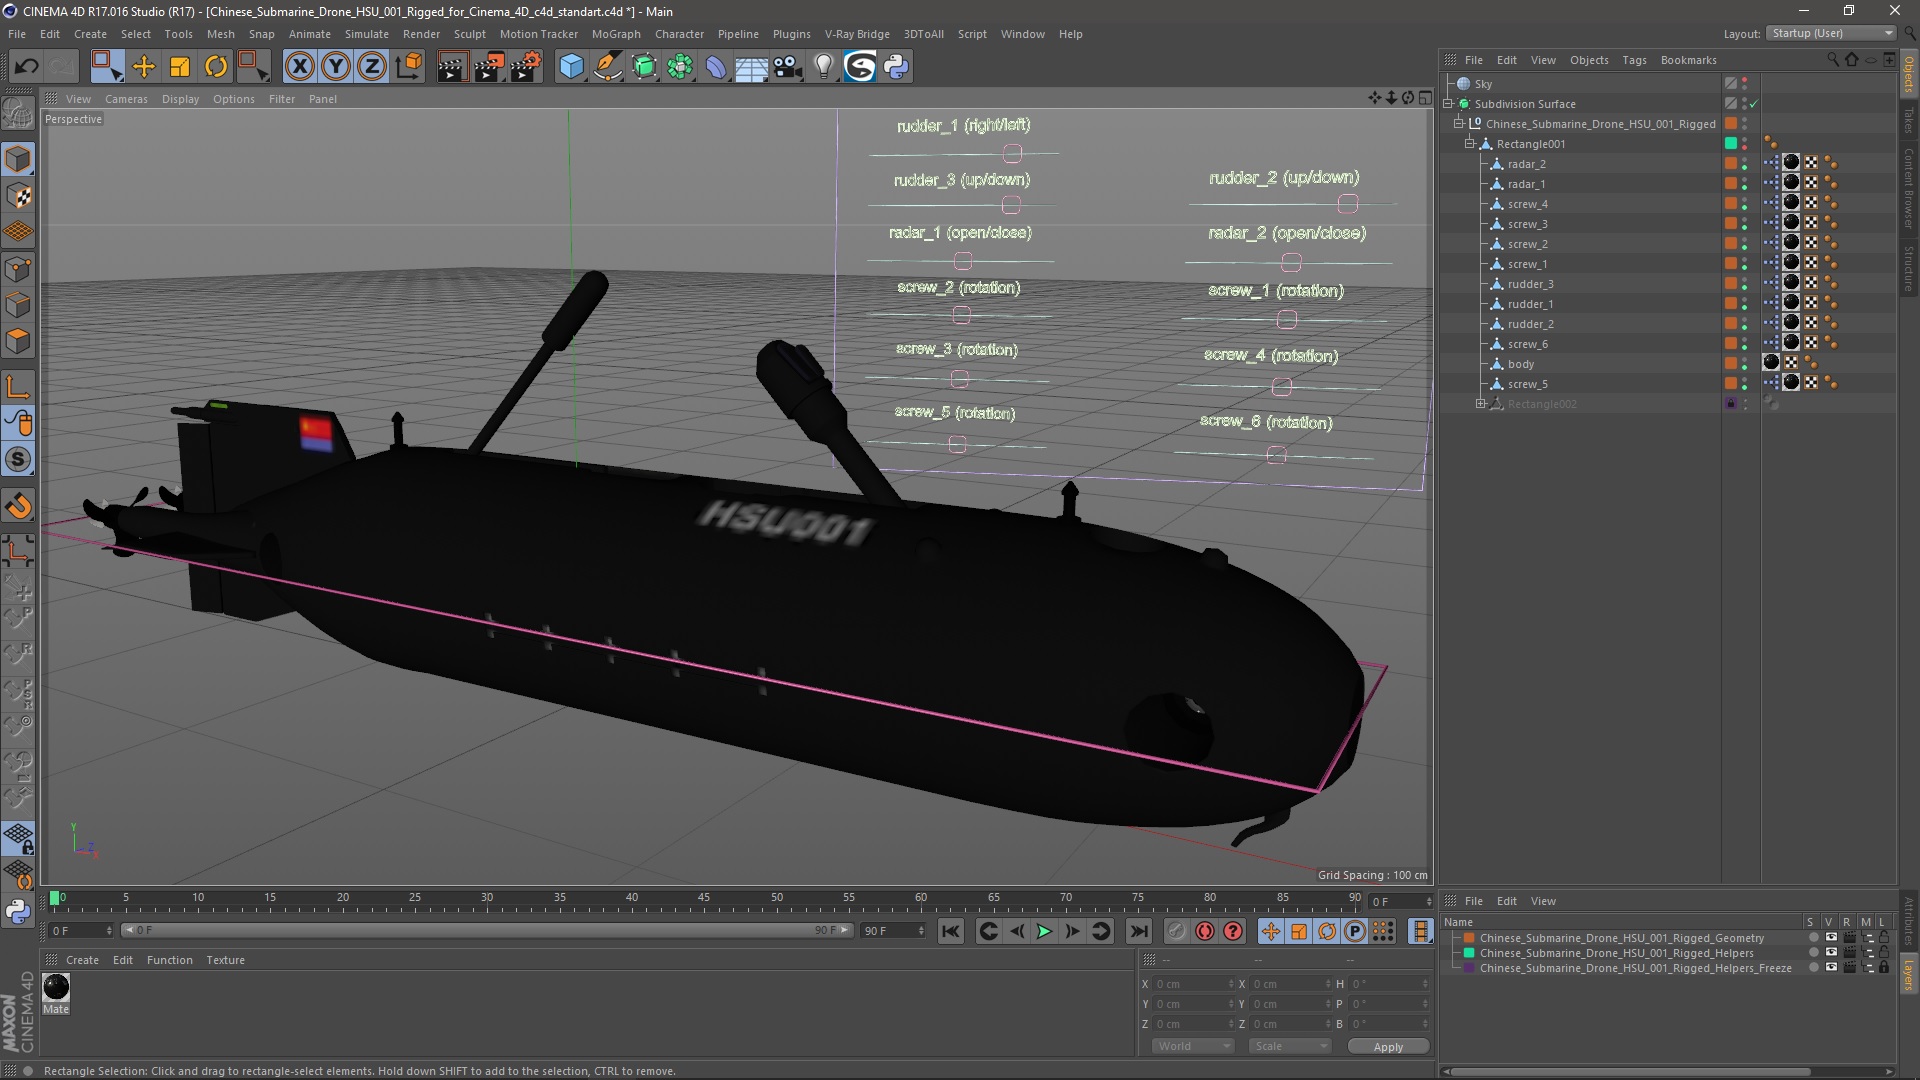Click the Mate material thumbnail
Viewport: 1920px width, 1080px height.
click(56, 987)
